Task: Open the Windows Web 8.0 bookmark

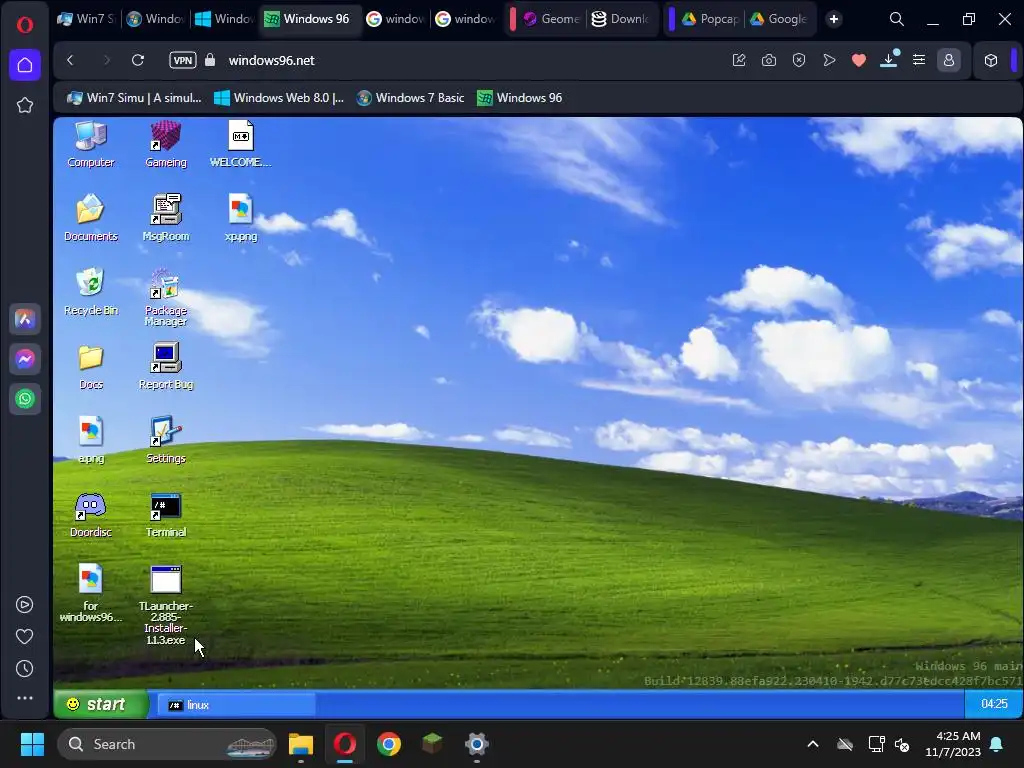Action: point(279,98)
